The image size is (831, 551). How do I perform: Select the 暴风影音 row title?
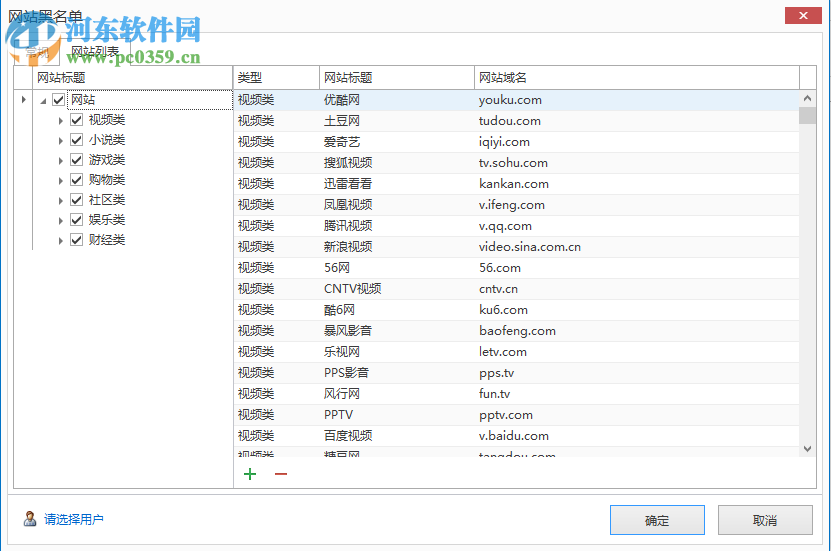(348, 331)
